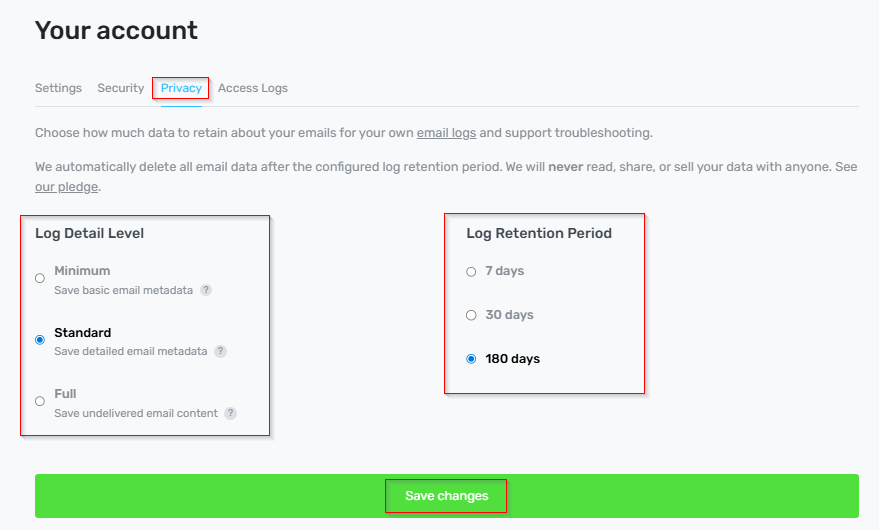Click the Log Detail Level heading
This screenshot has width=879, height=530.
pos(90,233)
